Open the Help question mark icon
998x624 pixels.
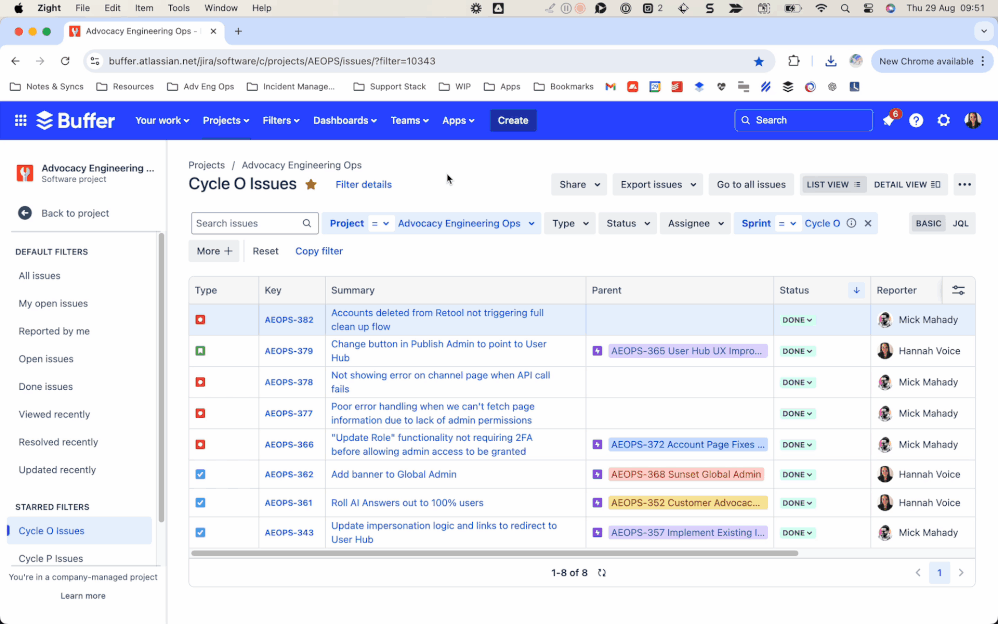(x=916, y=120)
